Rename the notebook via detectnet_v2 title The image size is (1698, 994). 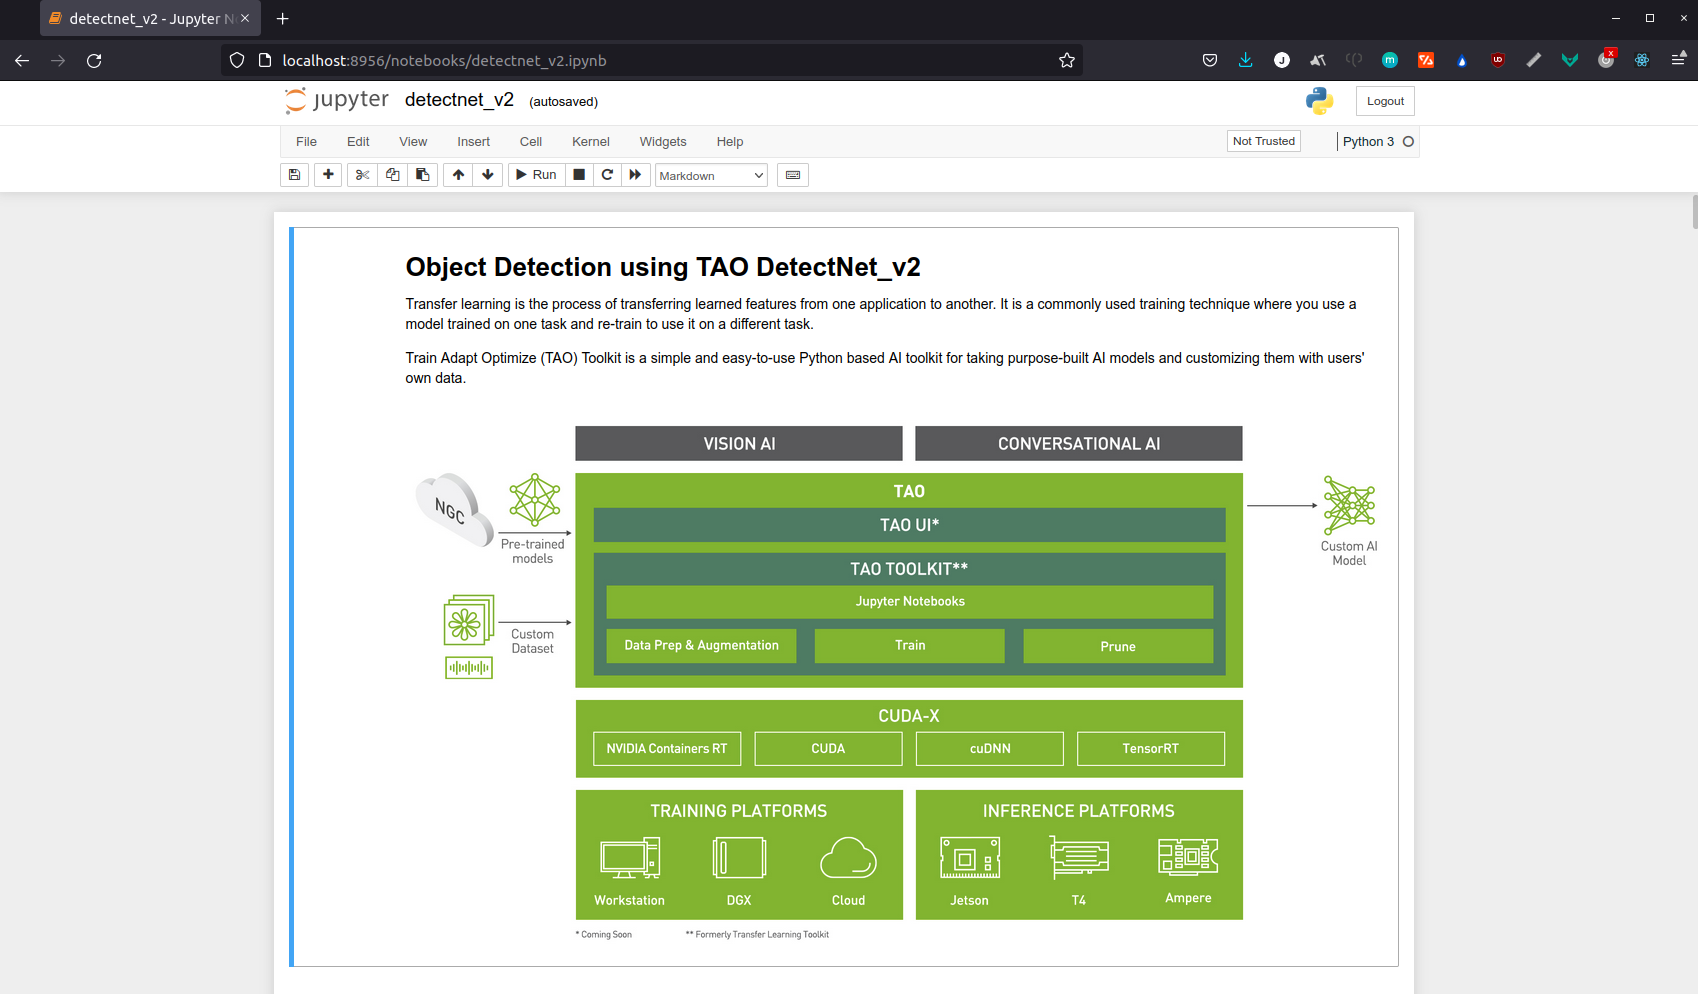pos(459,100)
